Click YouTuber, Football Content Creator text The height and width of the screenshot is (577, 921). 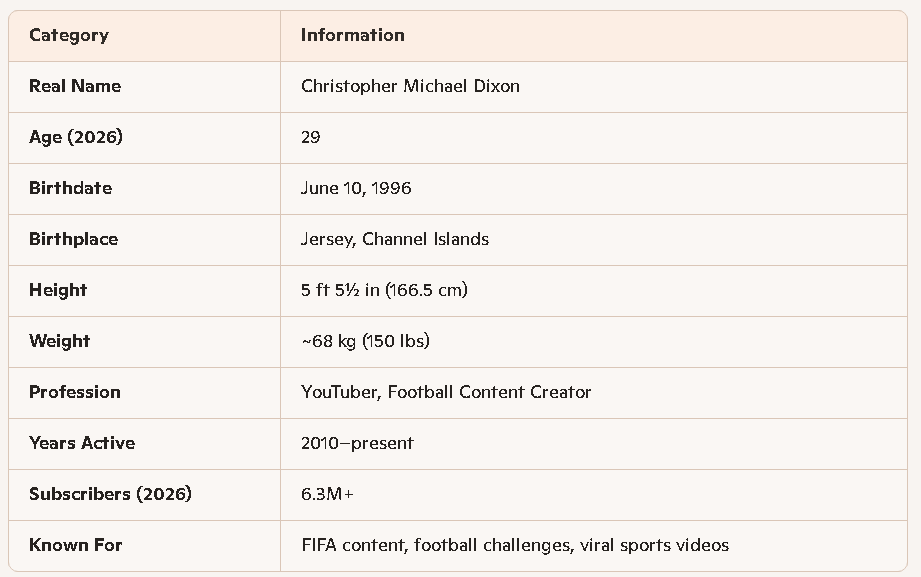[x=446, y=392]
